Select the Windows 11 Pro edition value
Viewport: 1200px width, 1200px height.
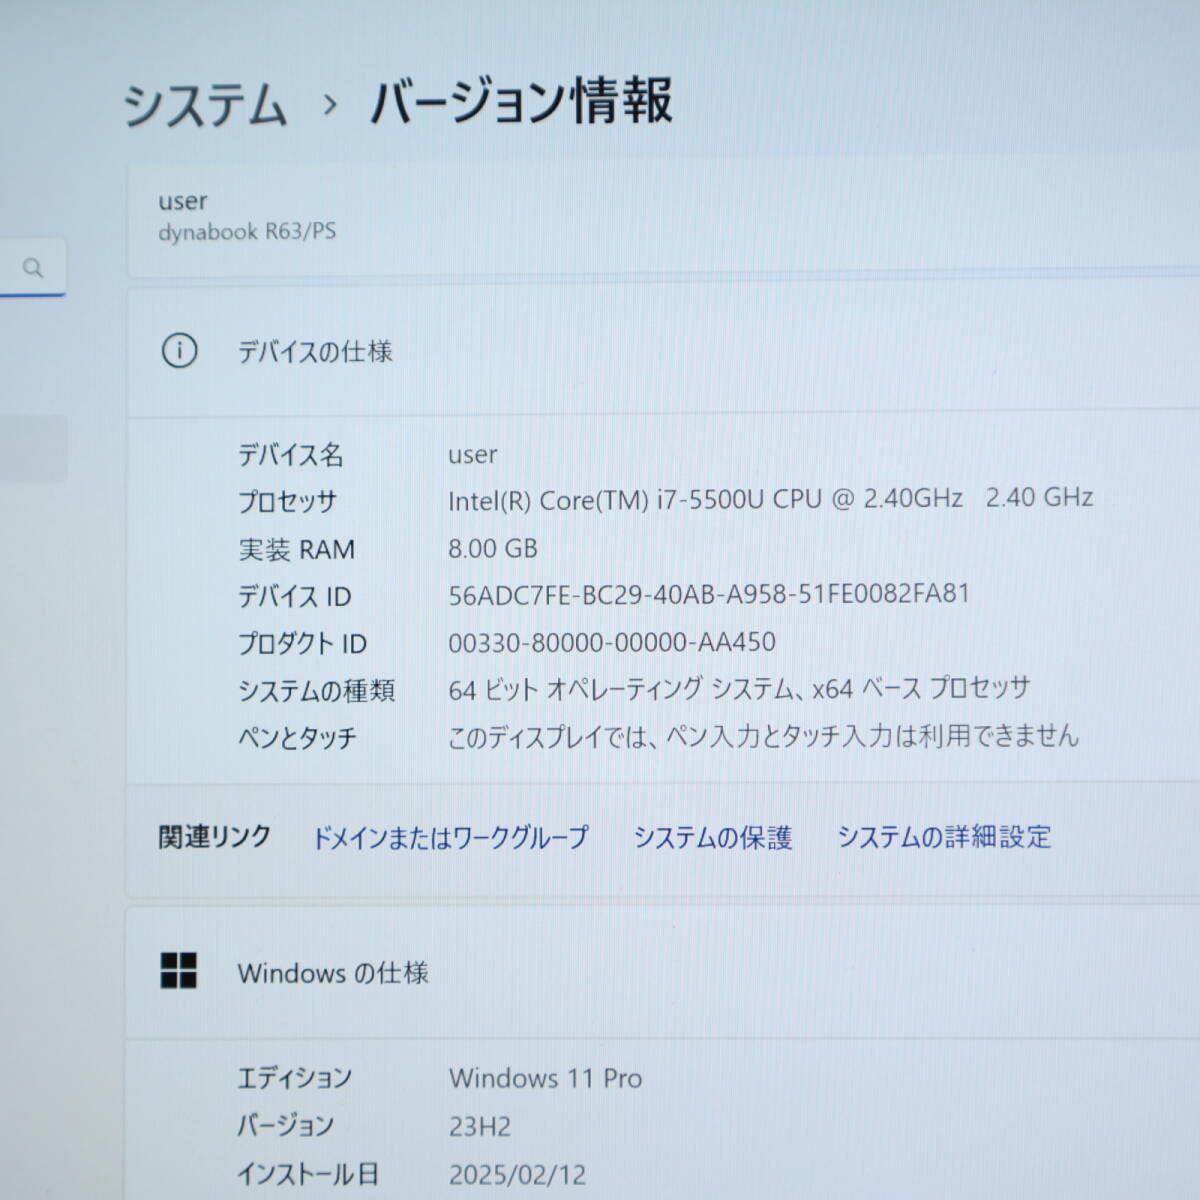coord(546,1078)
